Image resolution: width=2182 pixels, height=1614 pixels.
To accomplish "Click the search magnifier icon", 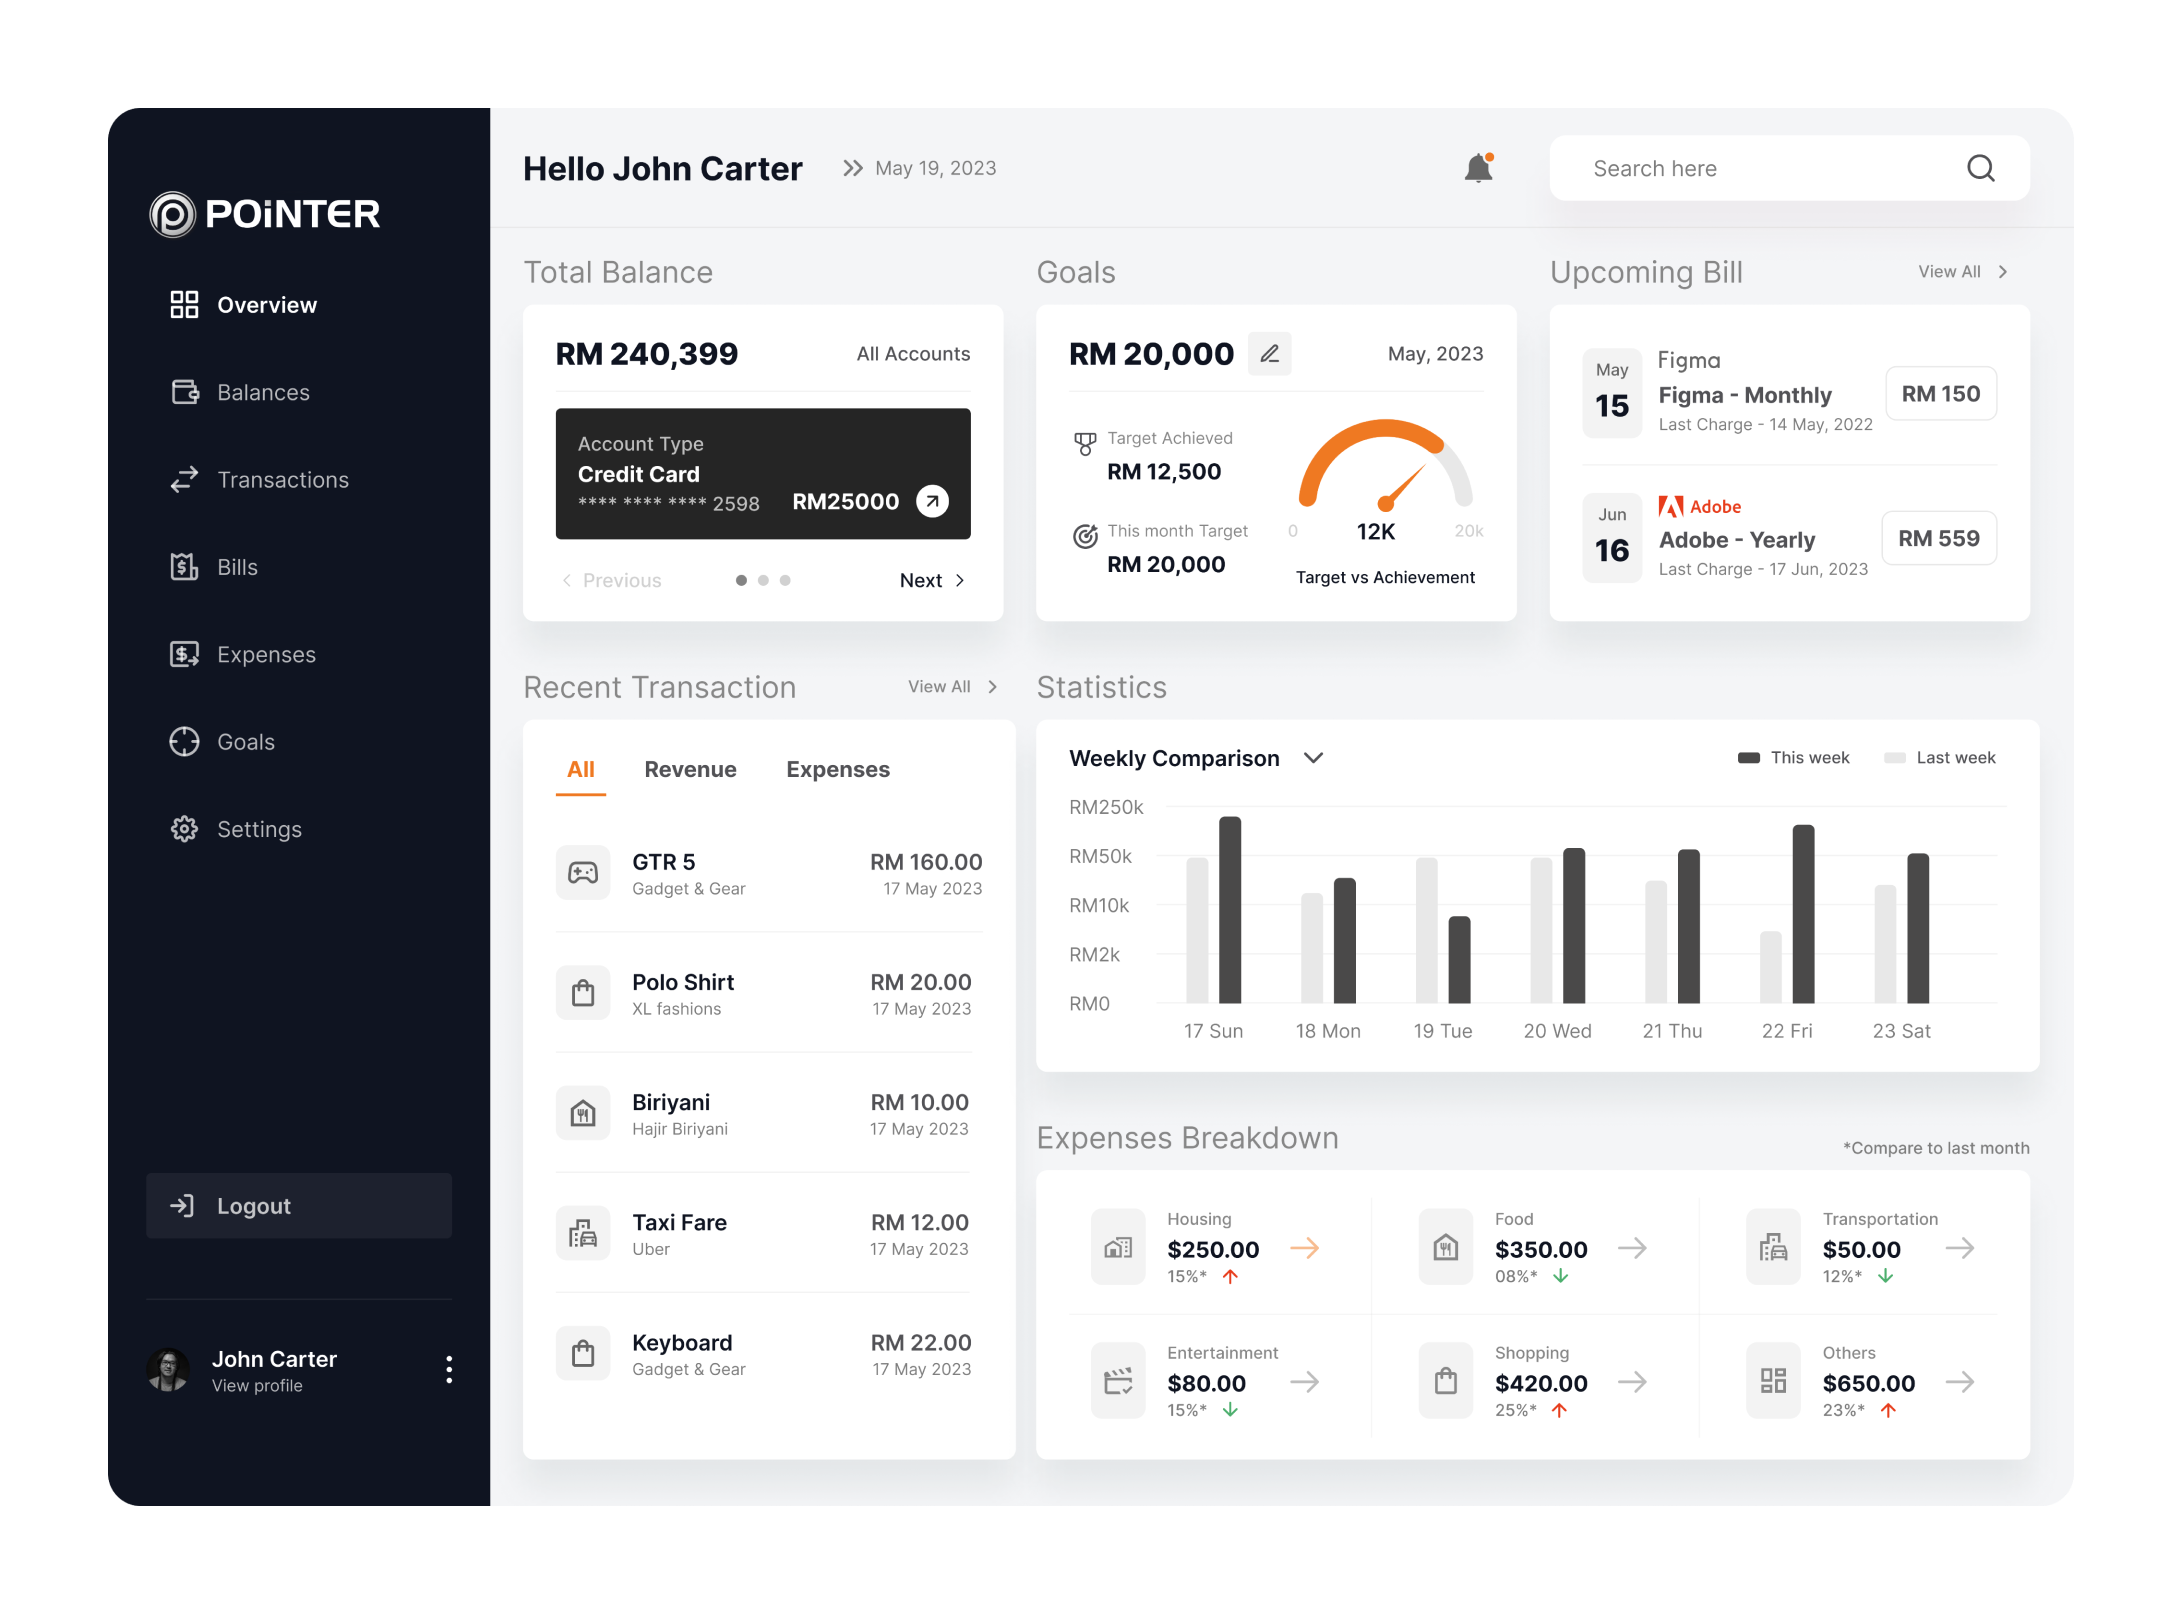I will [x=1980, y=168].
